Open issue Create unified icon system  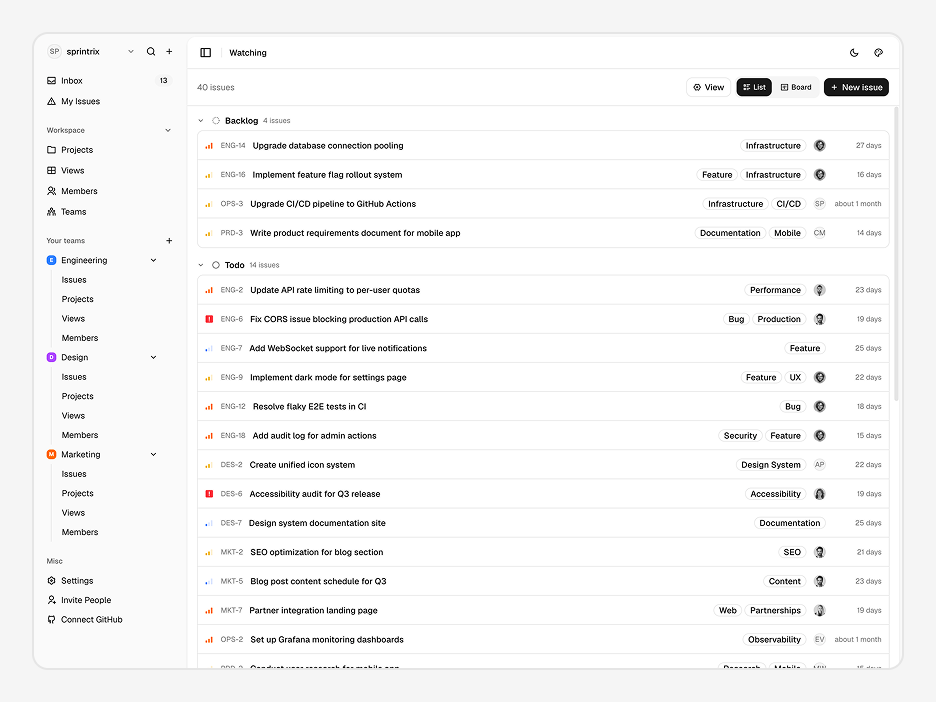(302, 465)
